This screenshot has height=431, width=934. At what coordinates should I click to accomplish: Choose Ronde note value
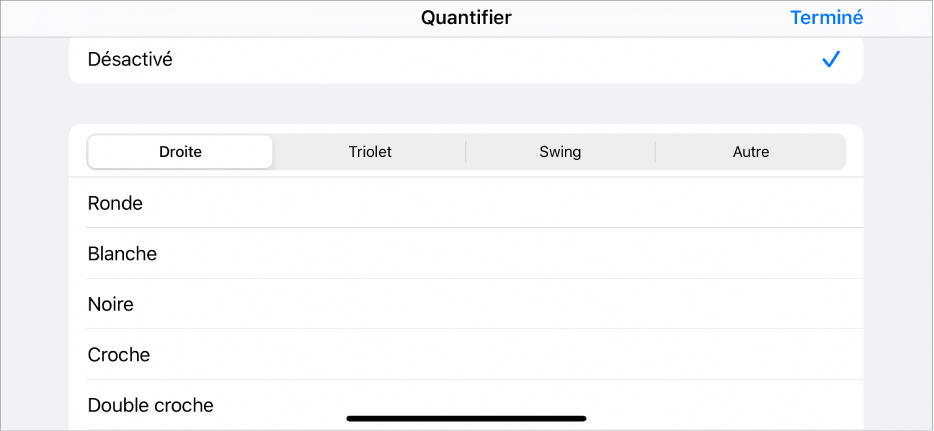click(x=116, y=203)
